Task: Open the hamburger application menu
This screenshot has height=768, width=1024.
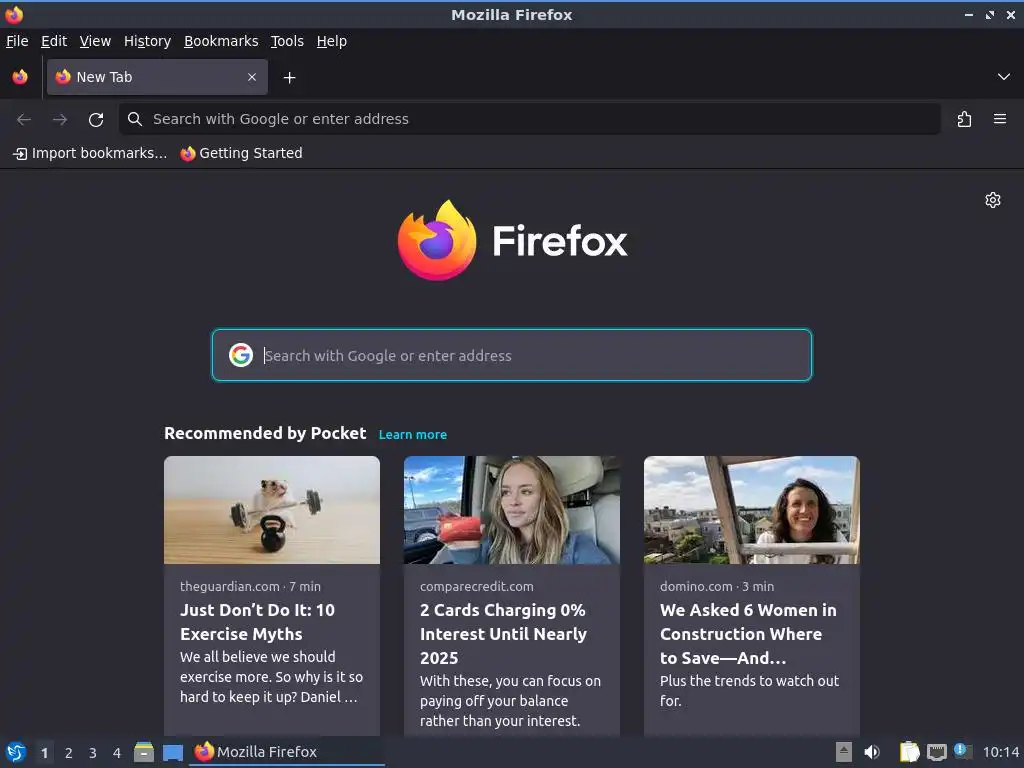Action: click(x=1000, y=119)
